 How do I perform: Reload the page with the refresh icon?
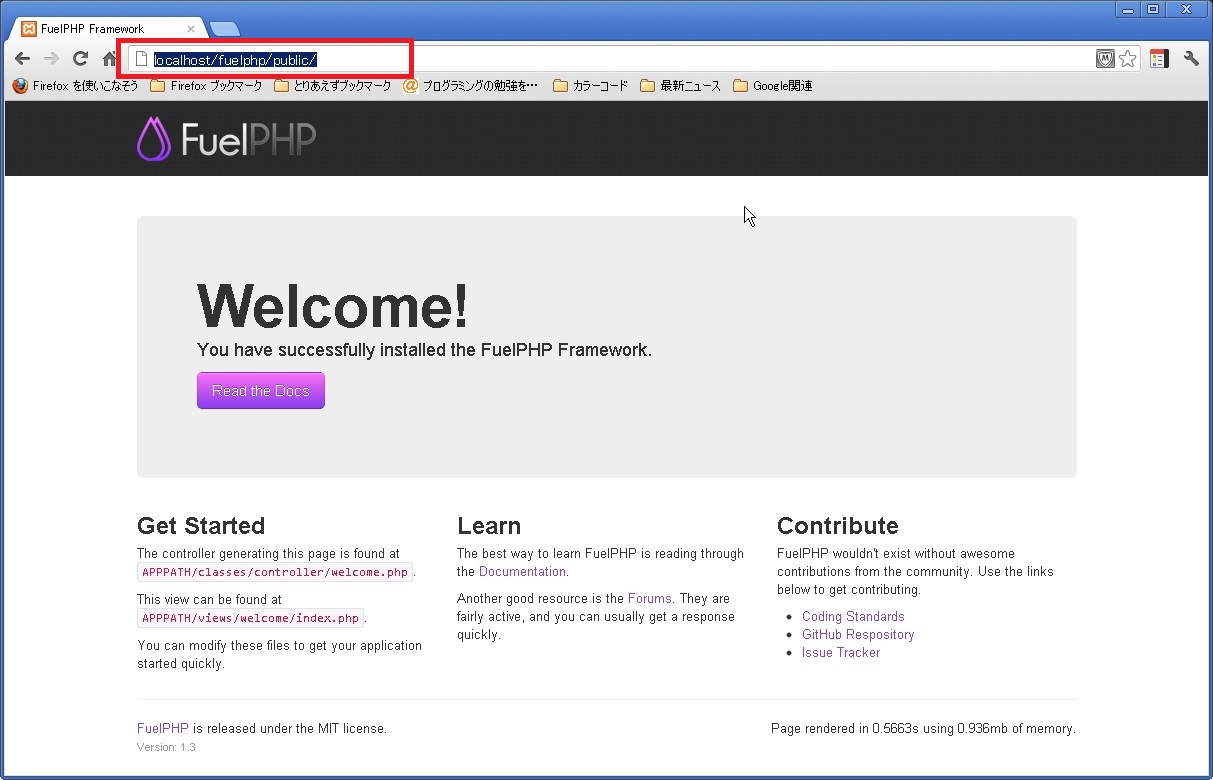click(x=81, y=59)
